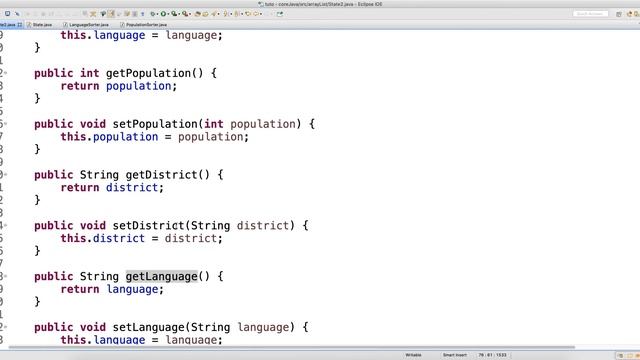
Task: Go to Next Annotation arrow icon
Action: (x=225, y=14)
